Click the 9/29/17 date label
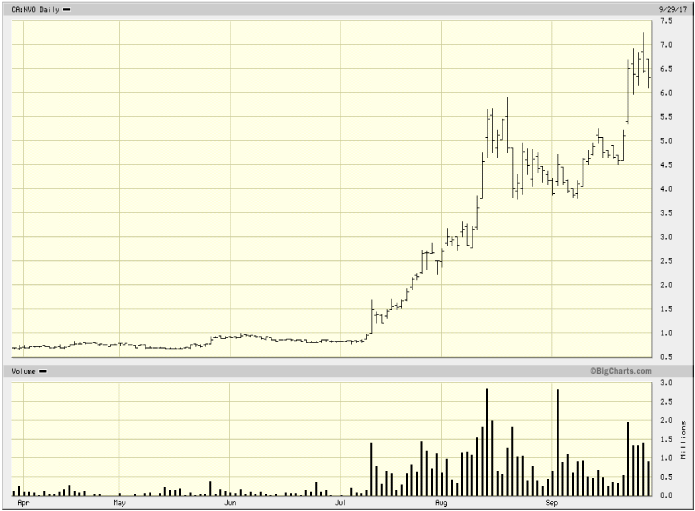Viewport: 695px width, 511px height. (671, 7)
